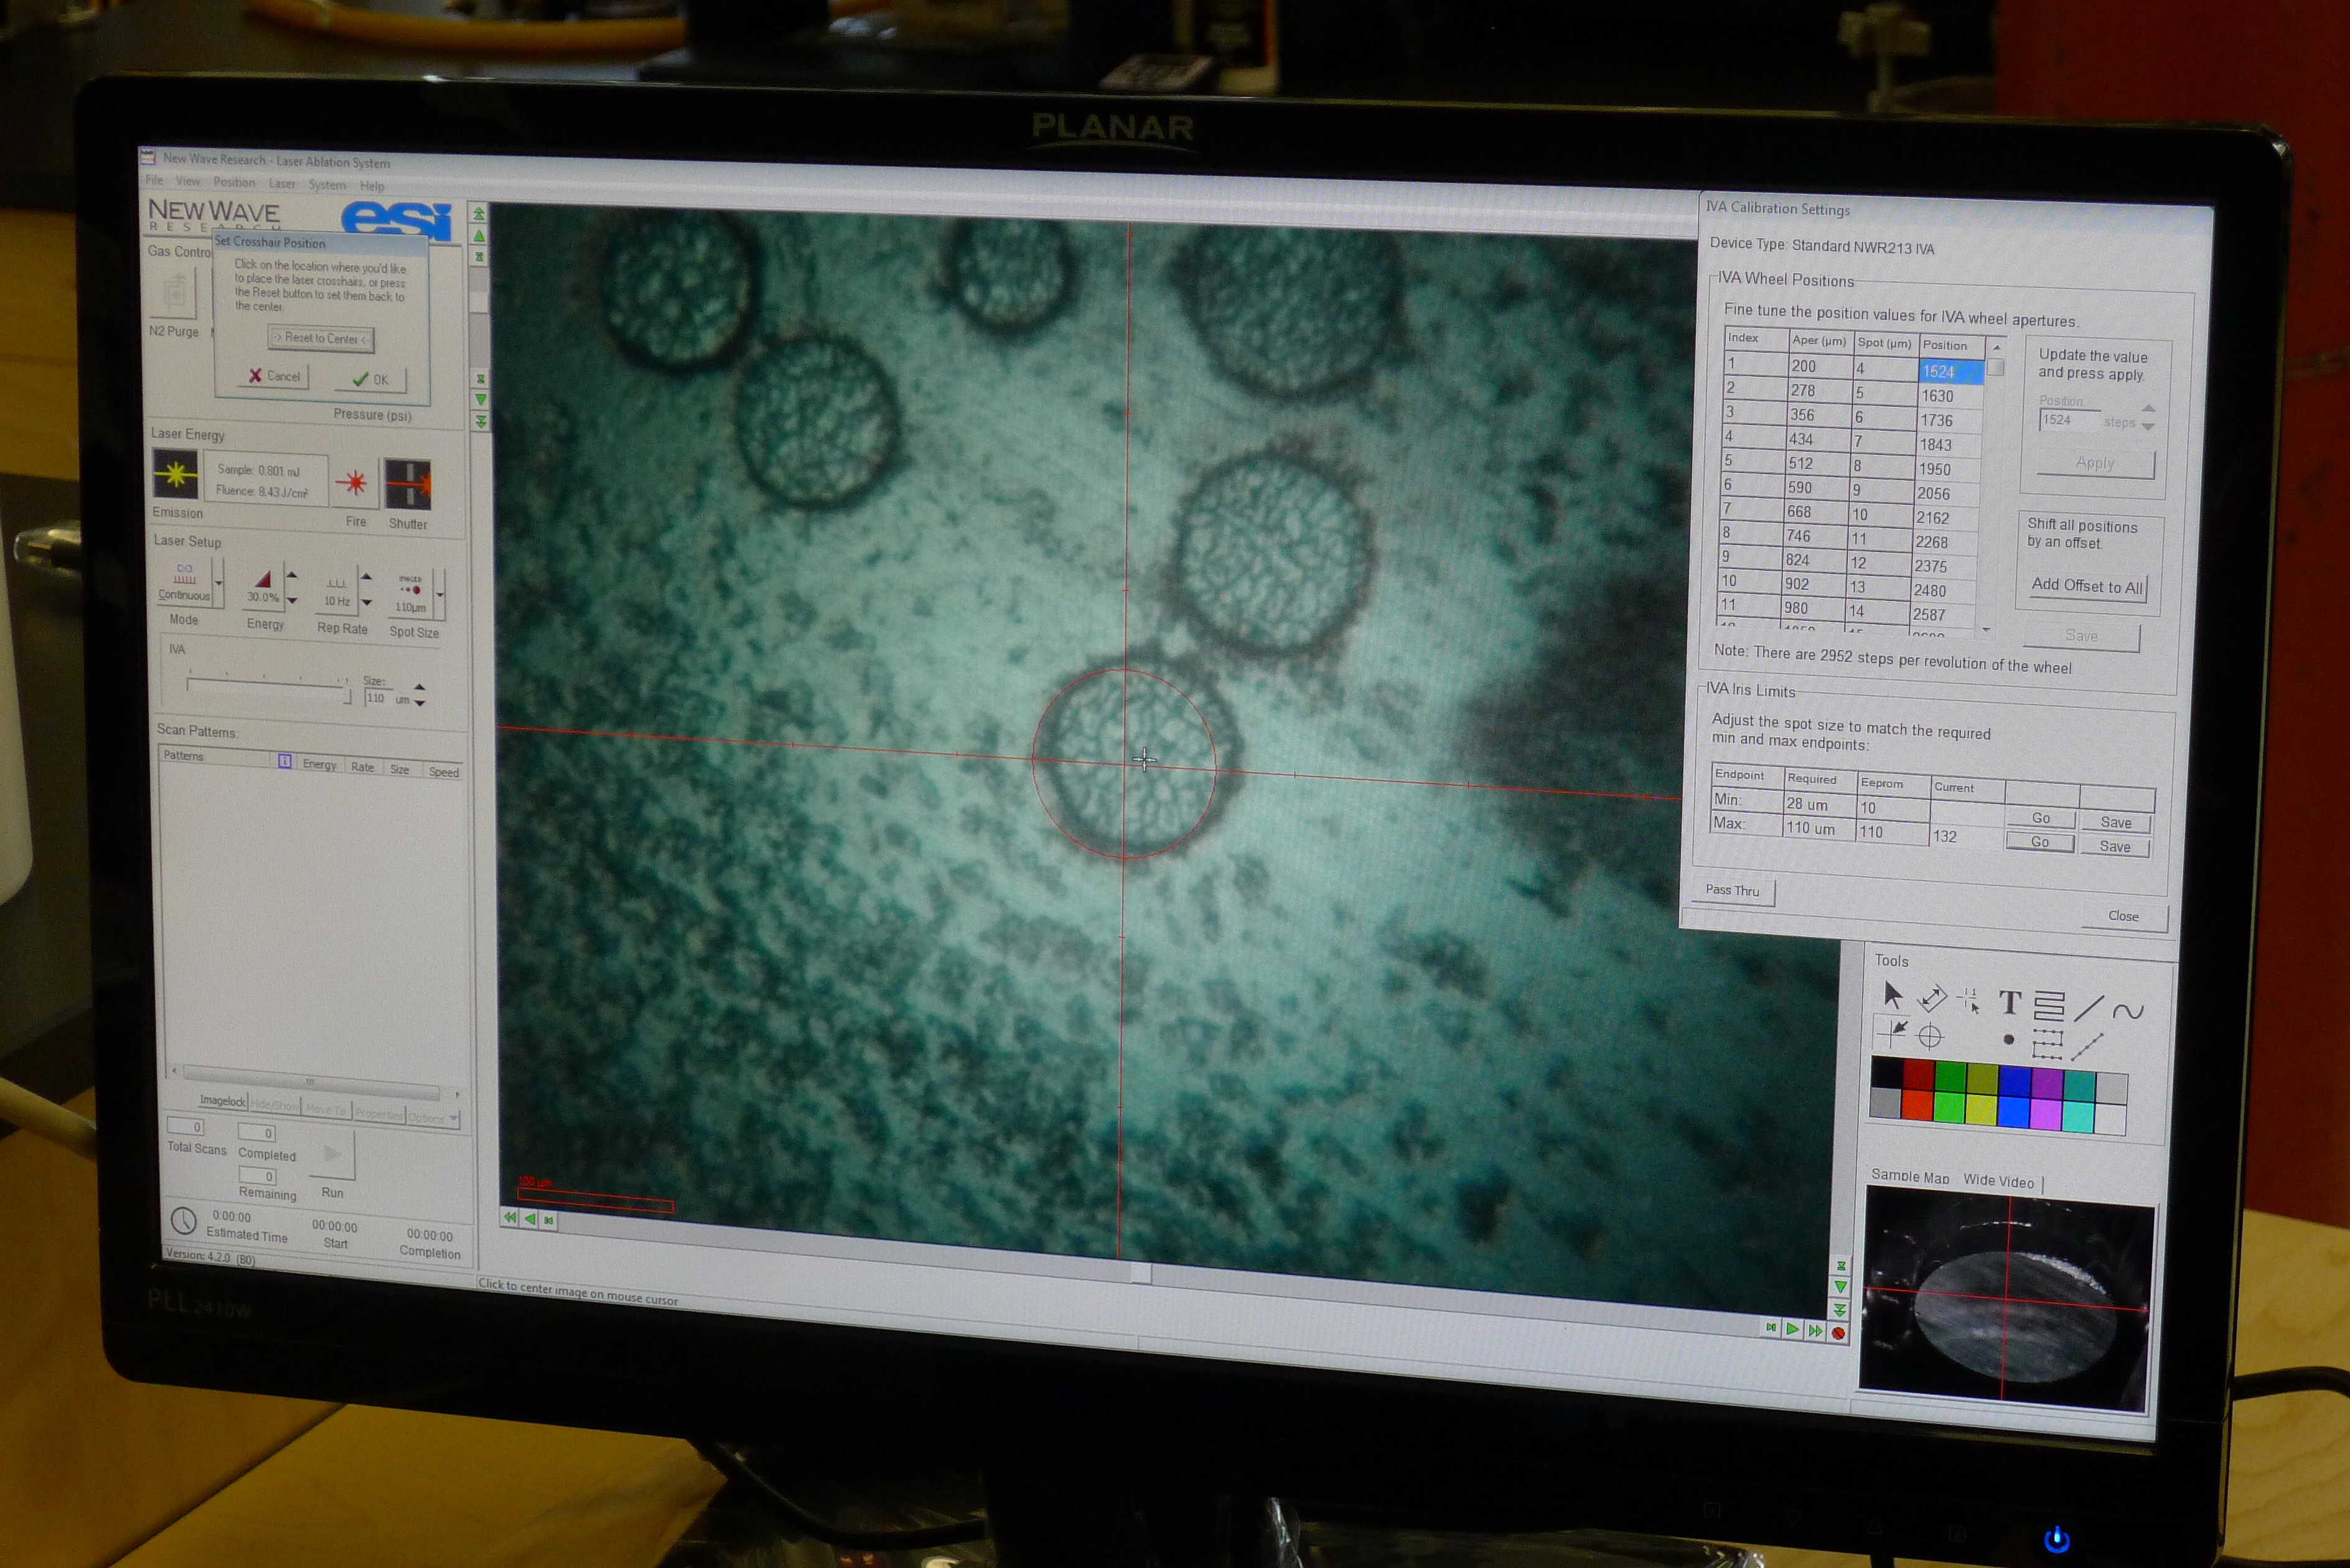2350x1568 pixels.
Task: Open the Position menu
Action: click(234, 182)
